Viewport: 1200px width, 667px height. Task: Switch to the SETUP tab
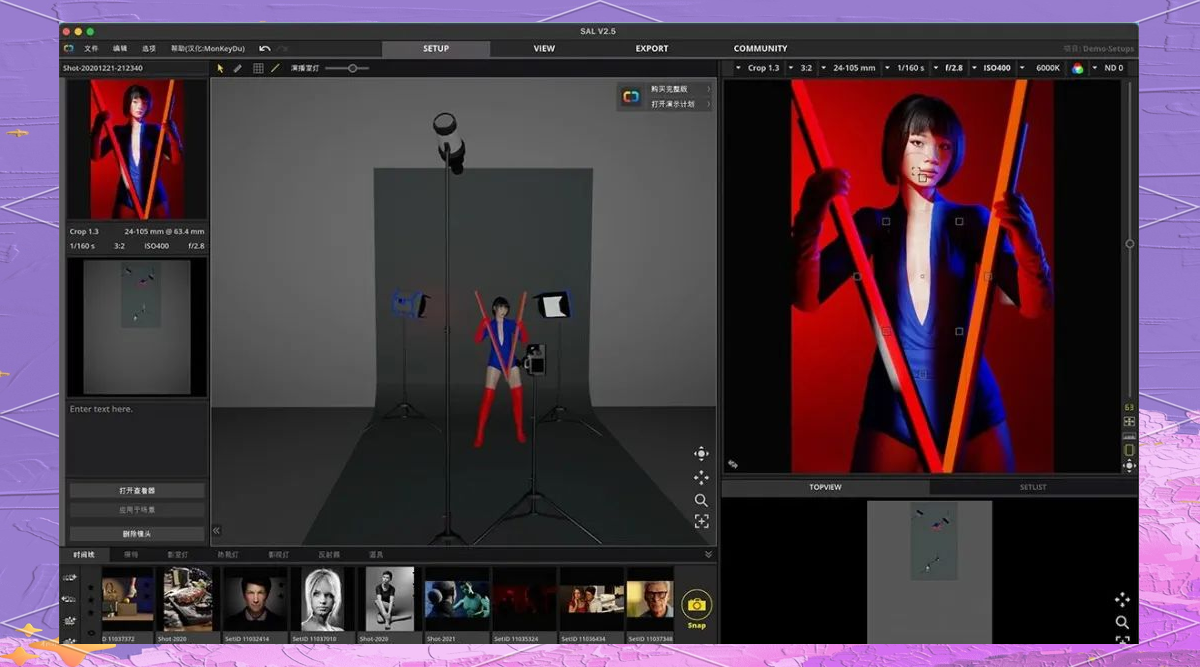tap(436, 48)
